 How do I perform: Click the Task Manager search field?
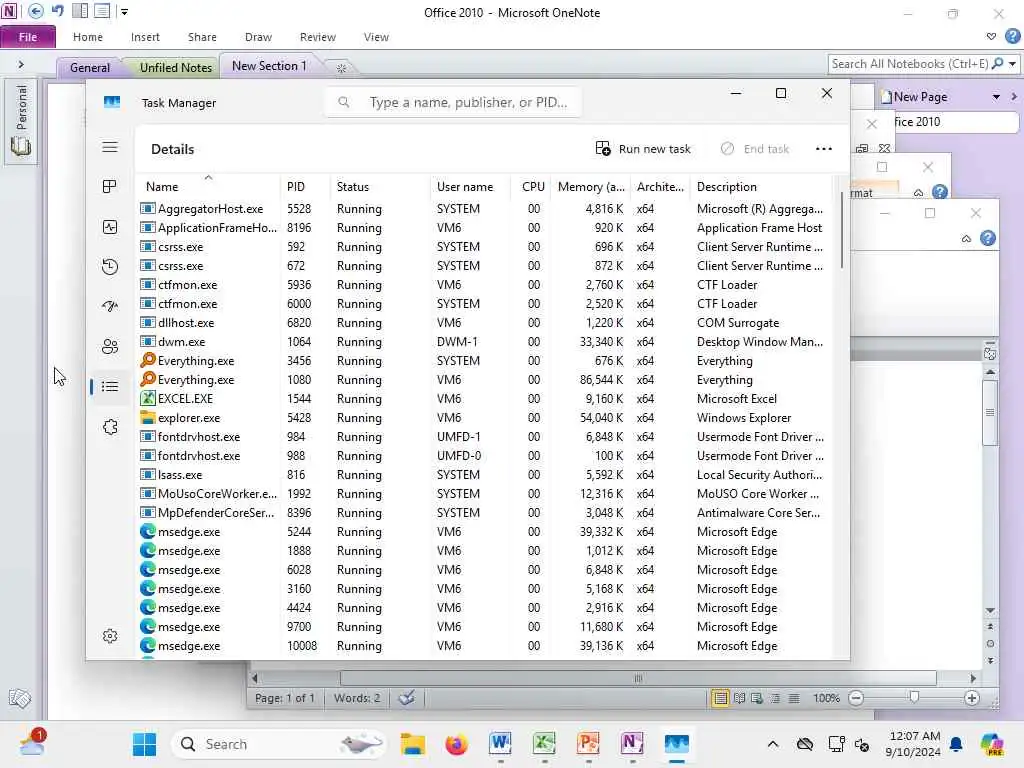(453, 103)
